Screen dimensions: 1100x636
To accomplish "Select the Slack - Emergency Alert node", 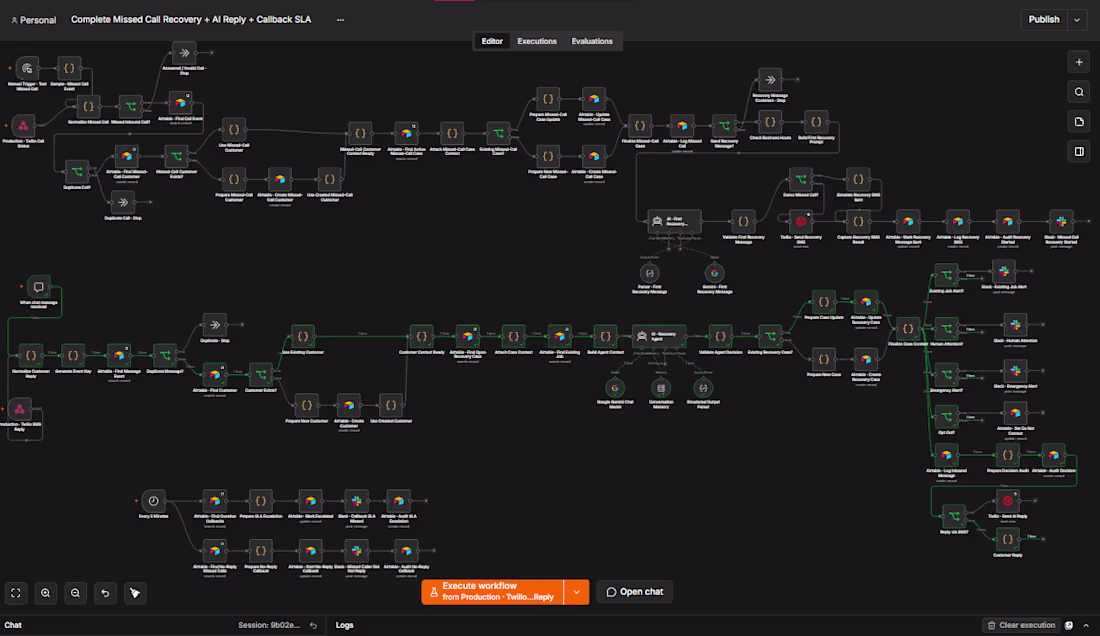I will click(1015, 371).
